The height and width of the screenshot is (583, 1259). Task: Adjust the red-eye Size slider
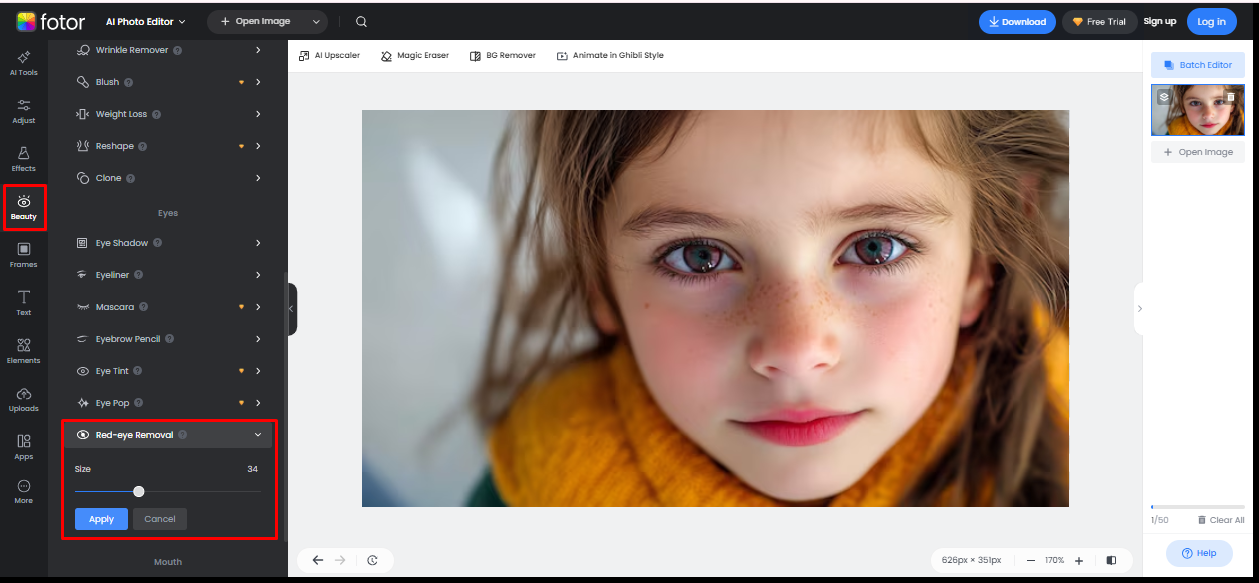click(138, 491)
